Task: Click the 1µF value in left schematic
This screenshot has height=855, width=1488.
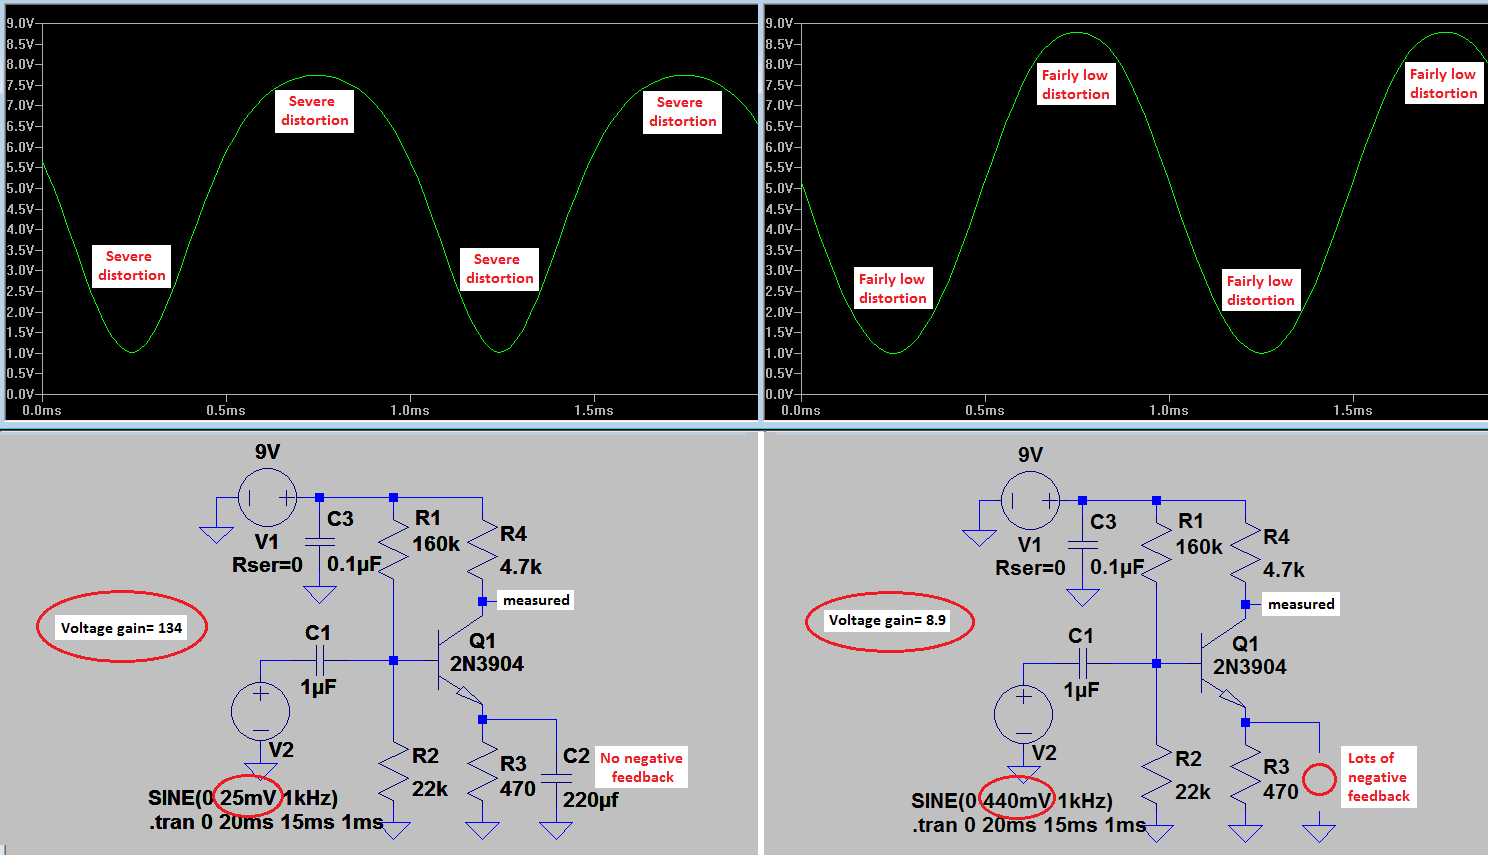Action: [319, 687]
